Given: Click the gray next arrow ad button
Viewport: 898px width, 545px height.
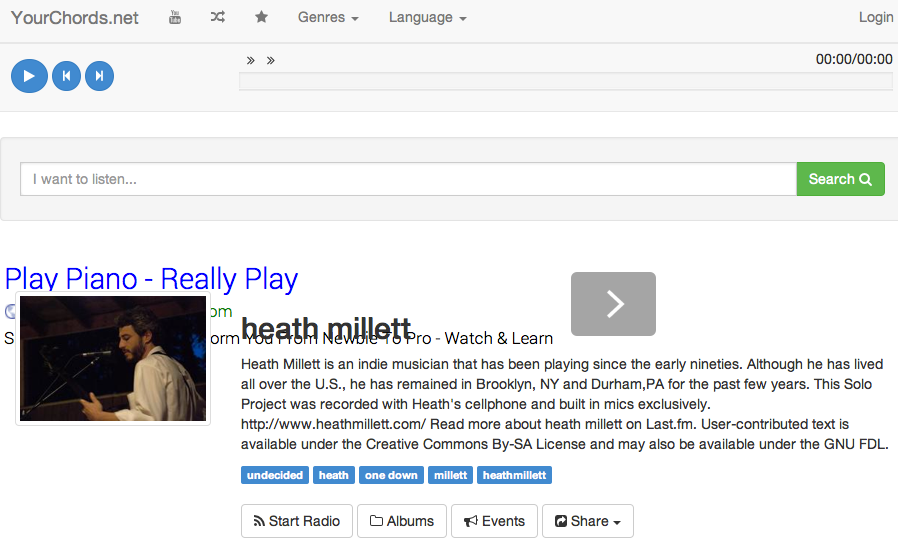Looking at the screenshot, I should (x=613, y=304).
